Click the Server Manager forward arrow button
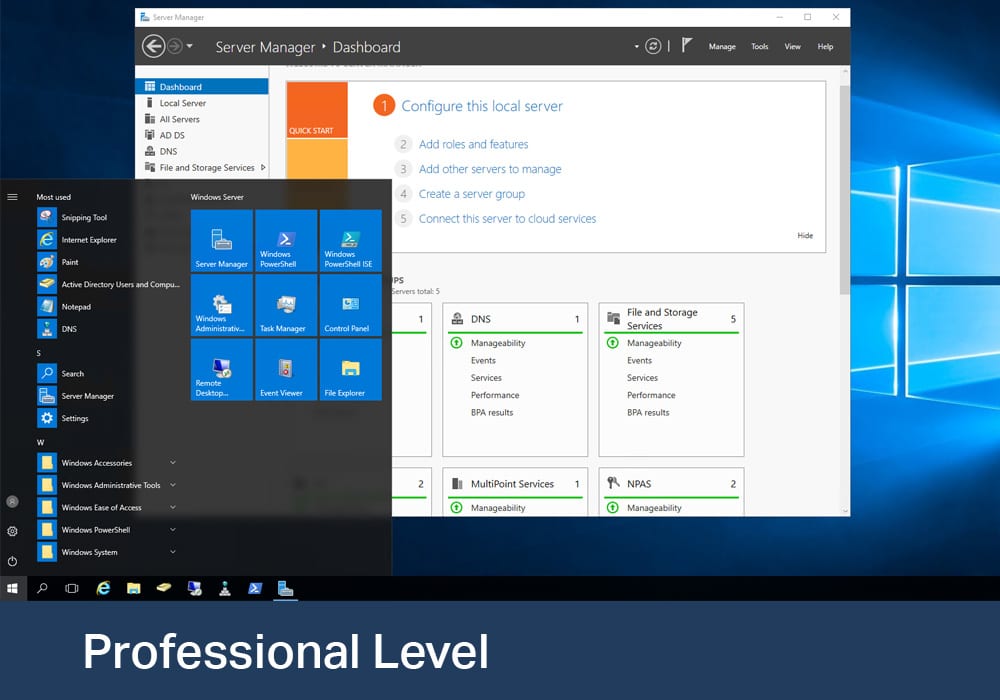 pos(175,47)
